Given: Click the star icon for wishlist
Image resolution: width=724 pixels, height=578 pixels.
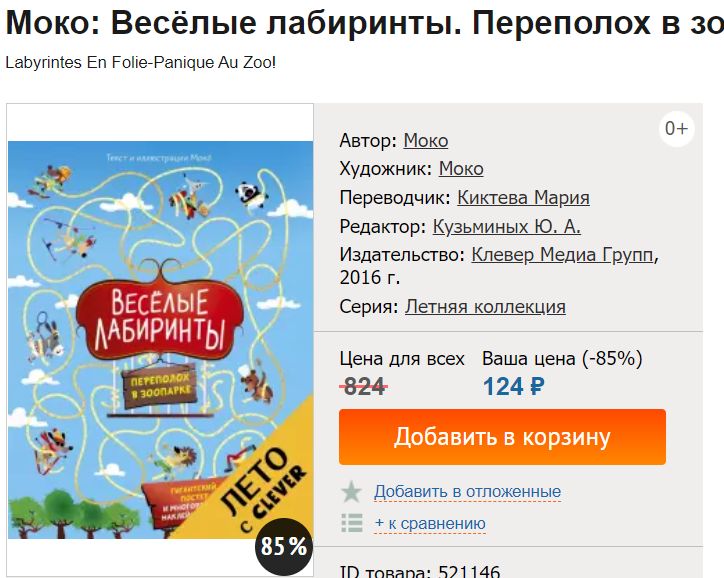Looking at the screenshot, I should (x=351, y=492).
